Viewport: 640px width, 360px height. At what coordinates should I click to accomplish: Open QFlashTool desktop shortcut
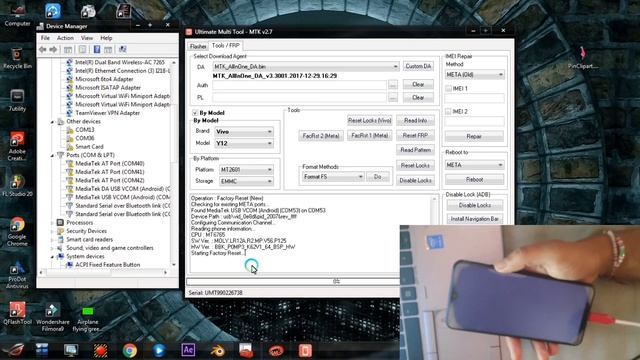click(x=17, y=313)
